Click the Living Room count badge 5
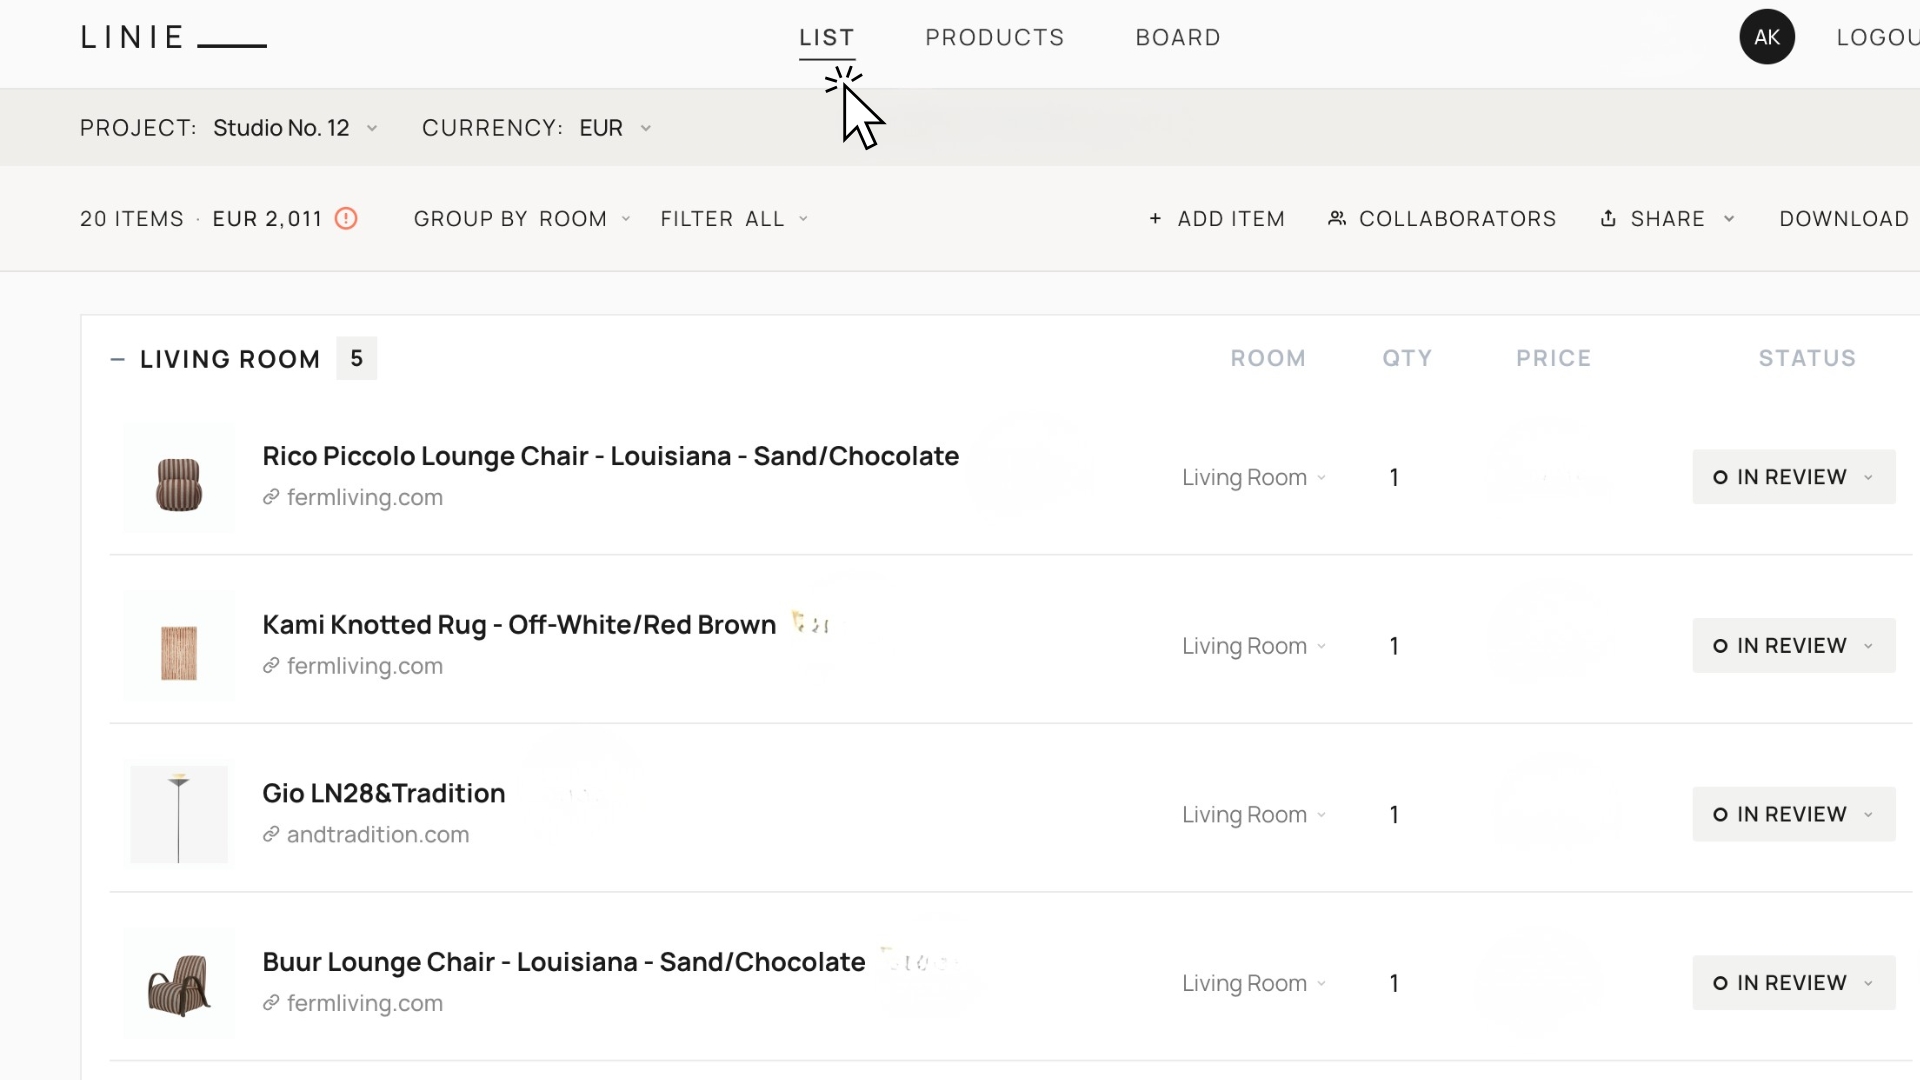The height and width of the screenshot is (1080, 1920). (357, 358)
